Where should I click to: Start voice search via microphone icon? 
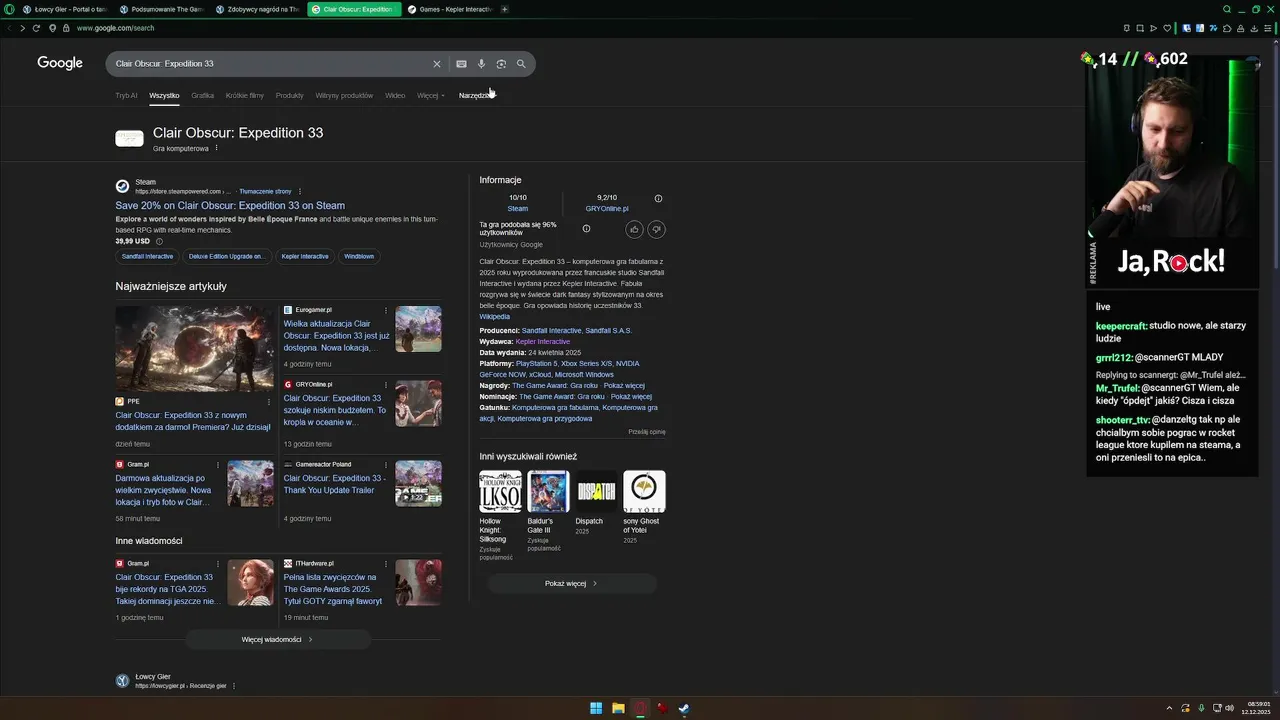coord(481,64)
